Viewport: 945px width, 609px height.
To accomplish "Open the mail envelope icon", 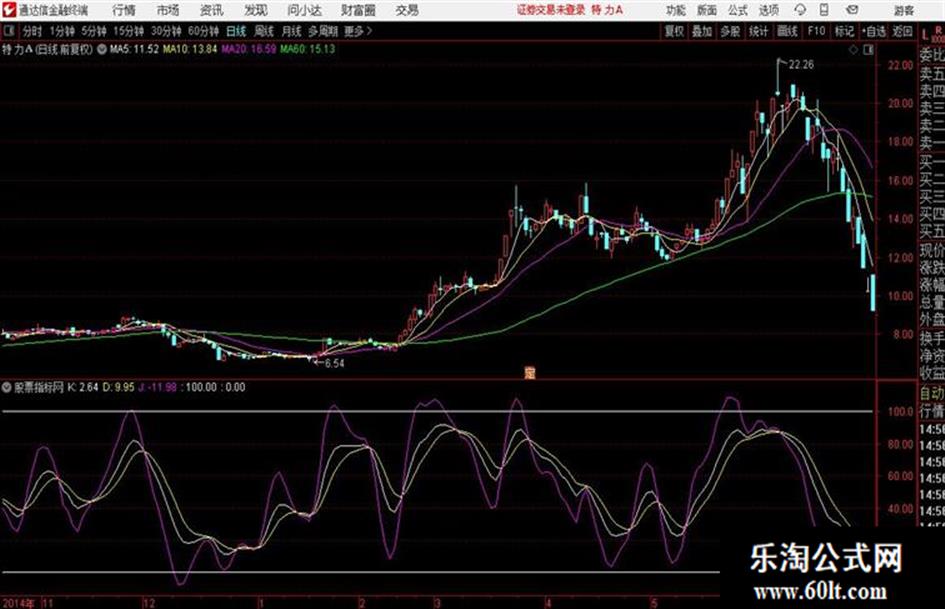I will [852, 10].
